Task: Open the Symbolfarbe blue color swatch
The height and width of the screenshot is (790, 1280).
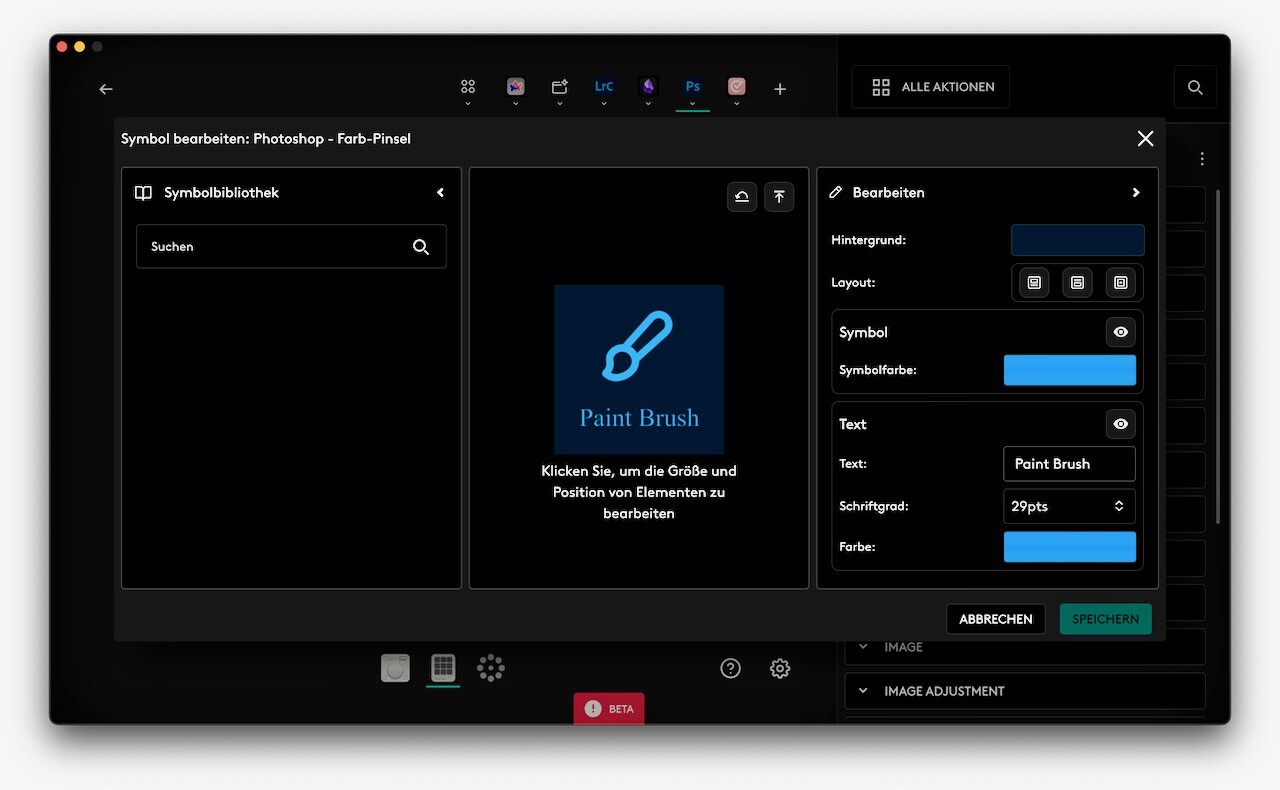Action: 1070,370
